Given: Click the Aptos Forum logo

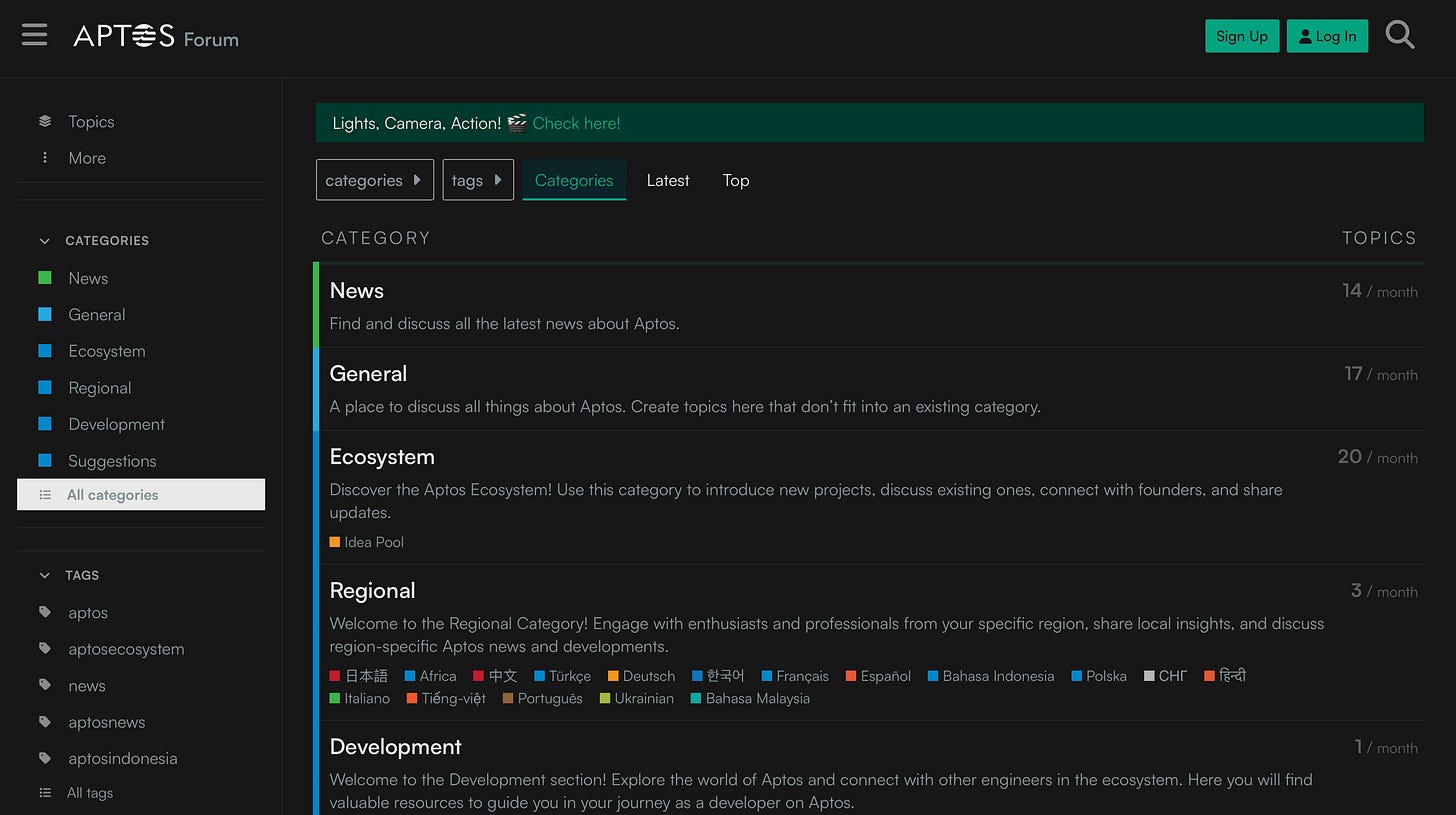Looking at the screenshot, I should pyautogui.click(x=156, y=37).
